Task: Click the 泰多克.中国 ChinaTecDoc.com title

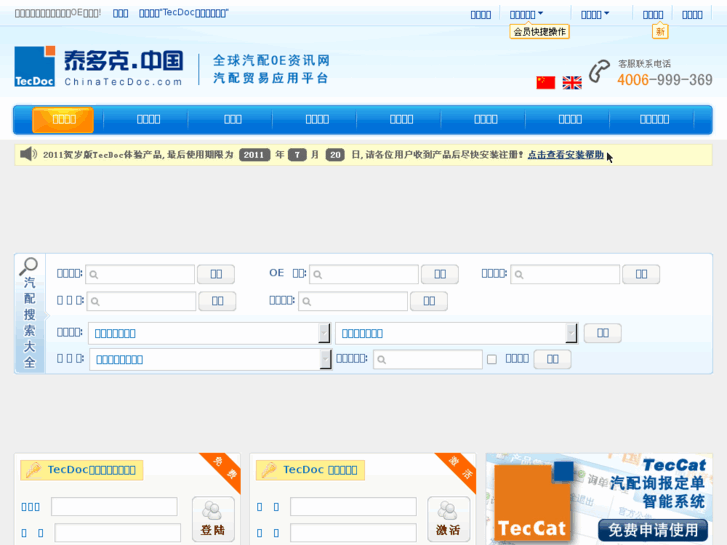Action: [123, 68]
